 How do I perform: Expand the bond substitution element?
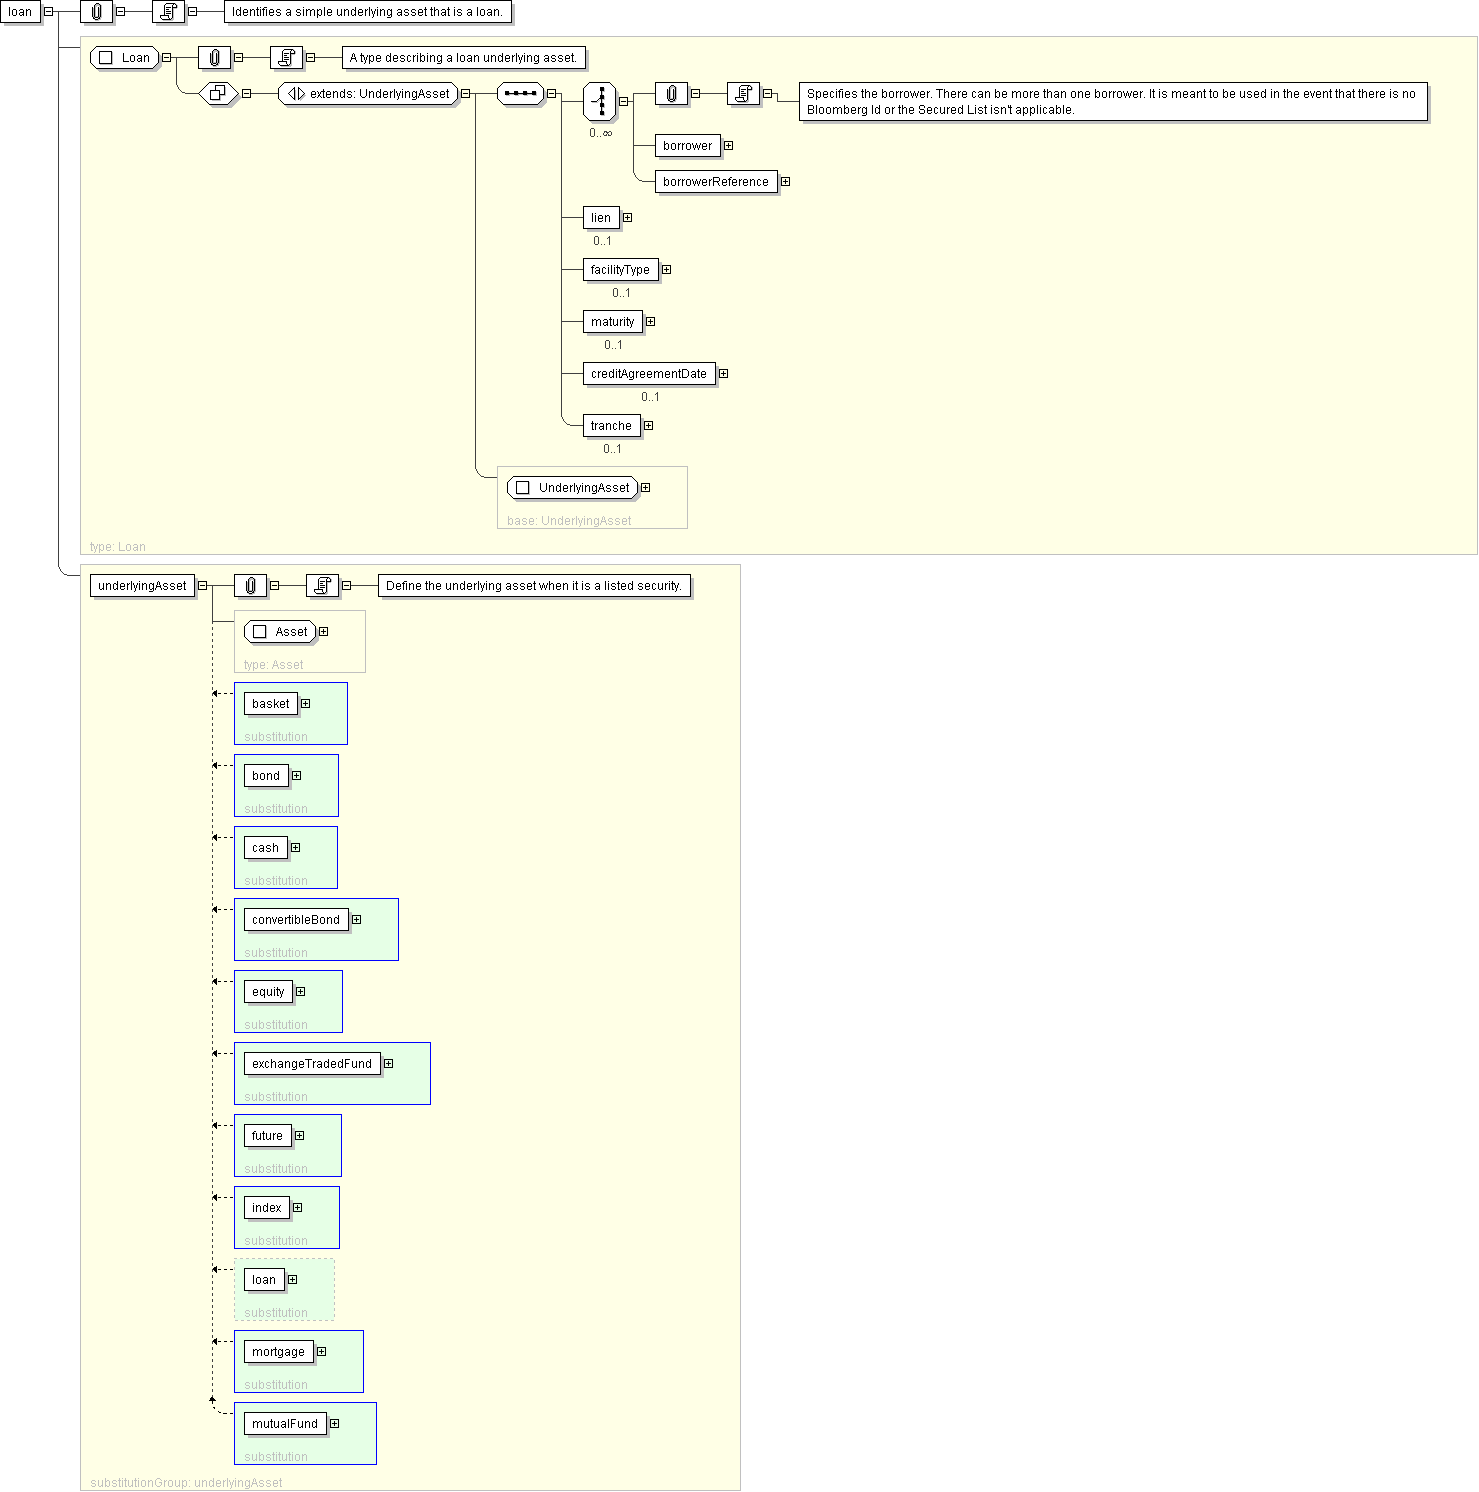pos(296,776)
